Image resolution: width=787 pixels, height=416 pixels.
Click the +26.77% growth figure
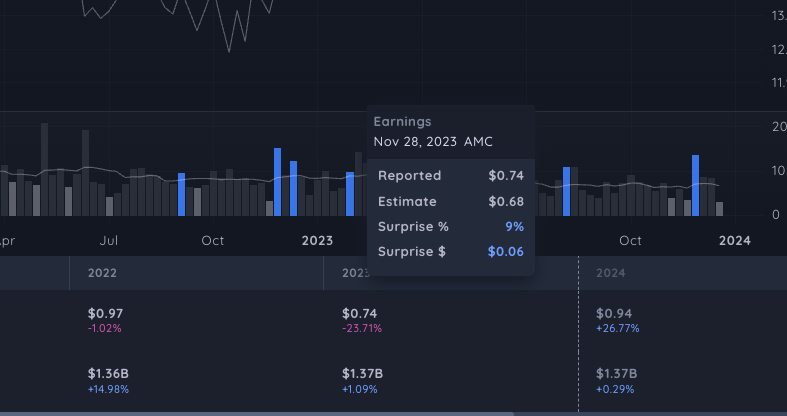pyautogui.click(x=617, y=328)
